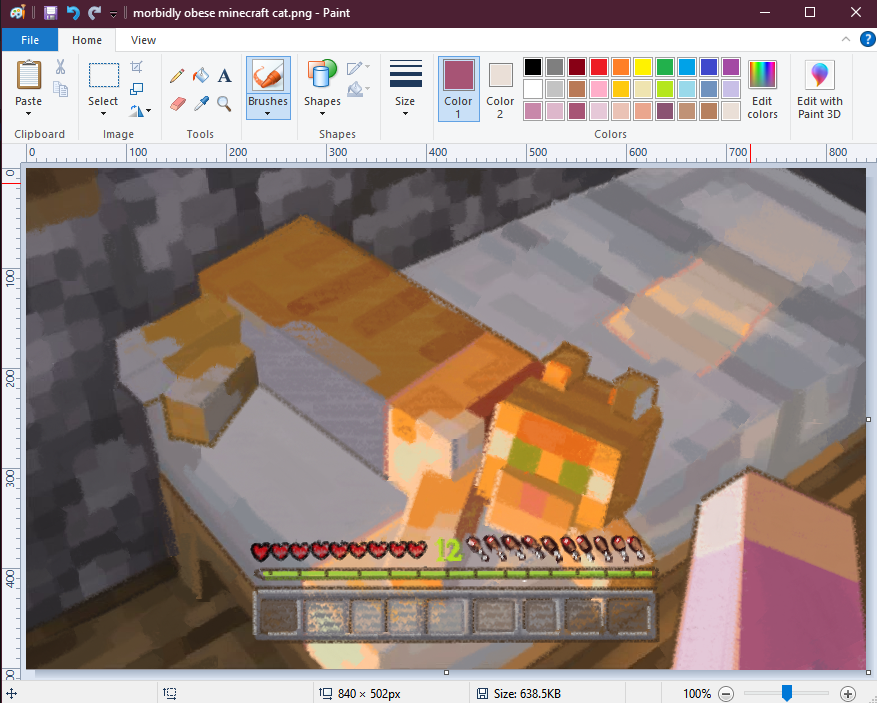
Task: Pick the yellow color swatch
Action: (643, 67)
